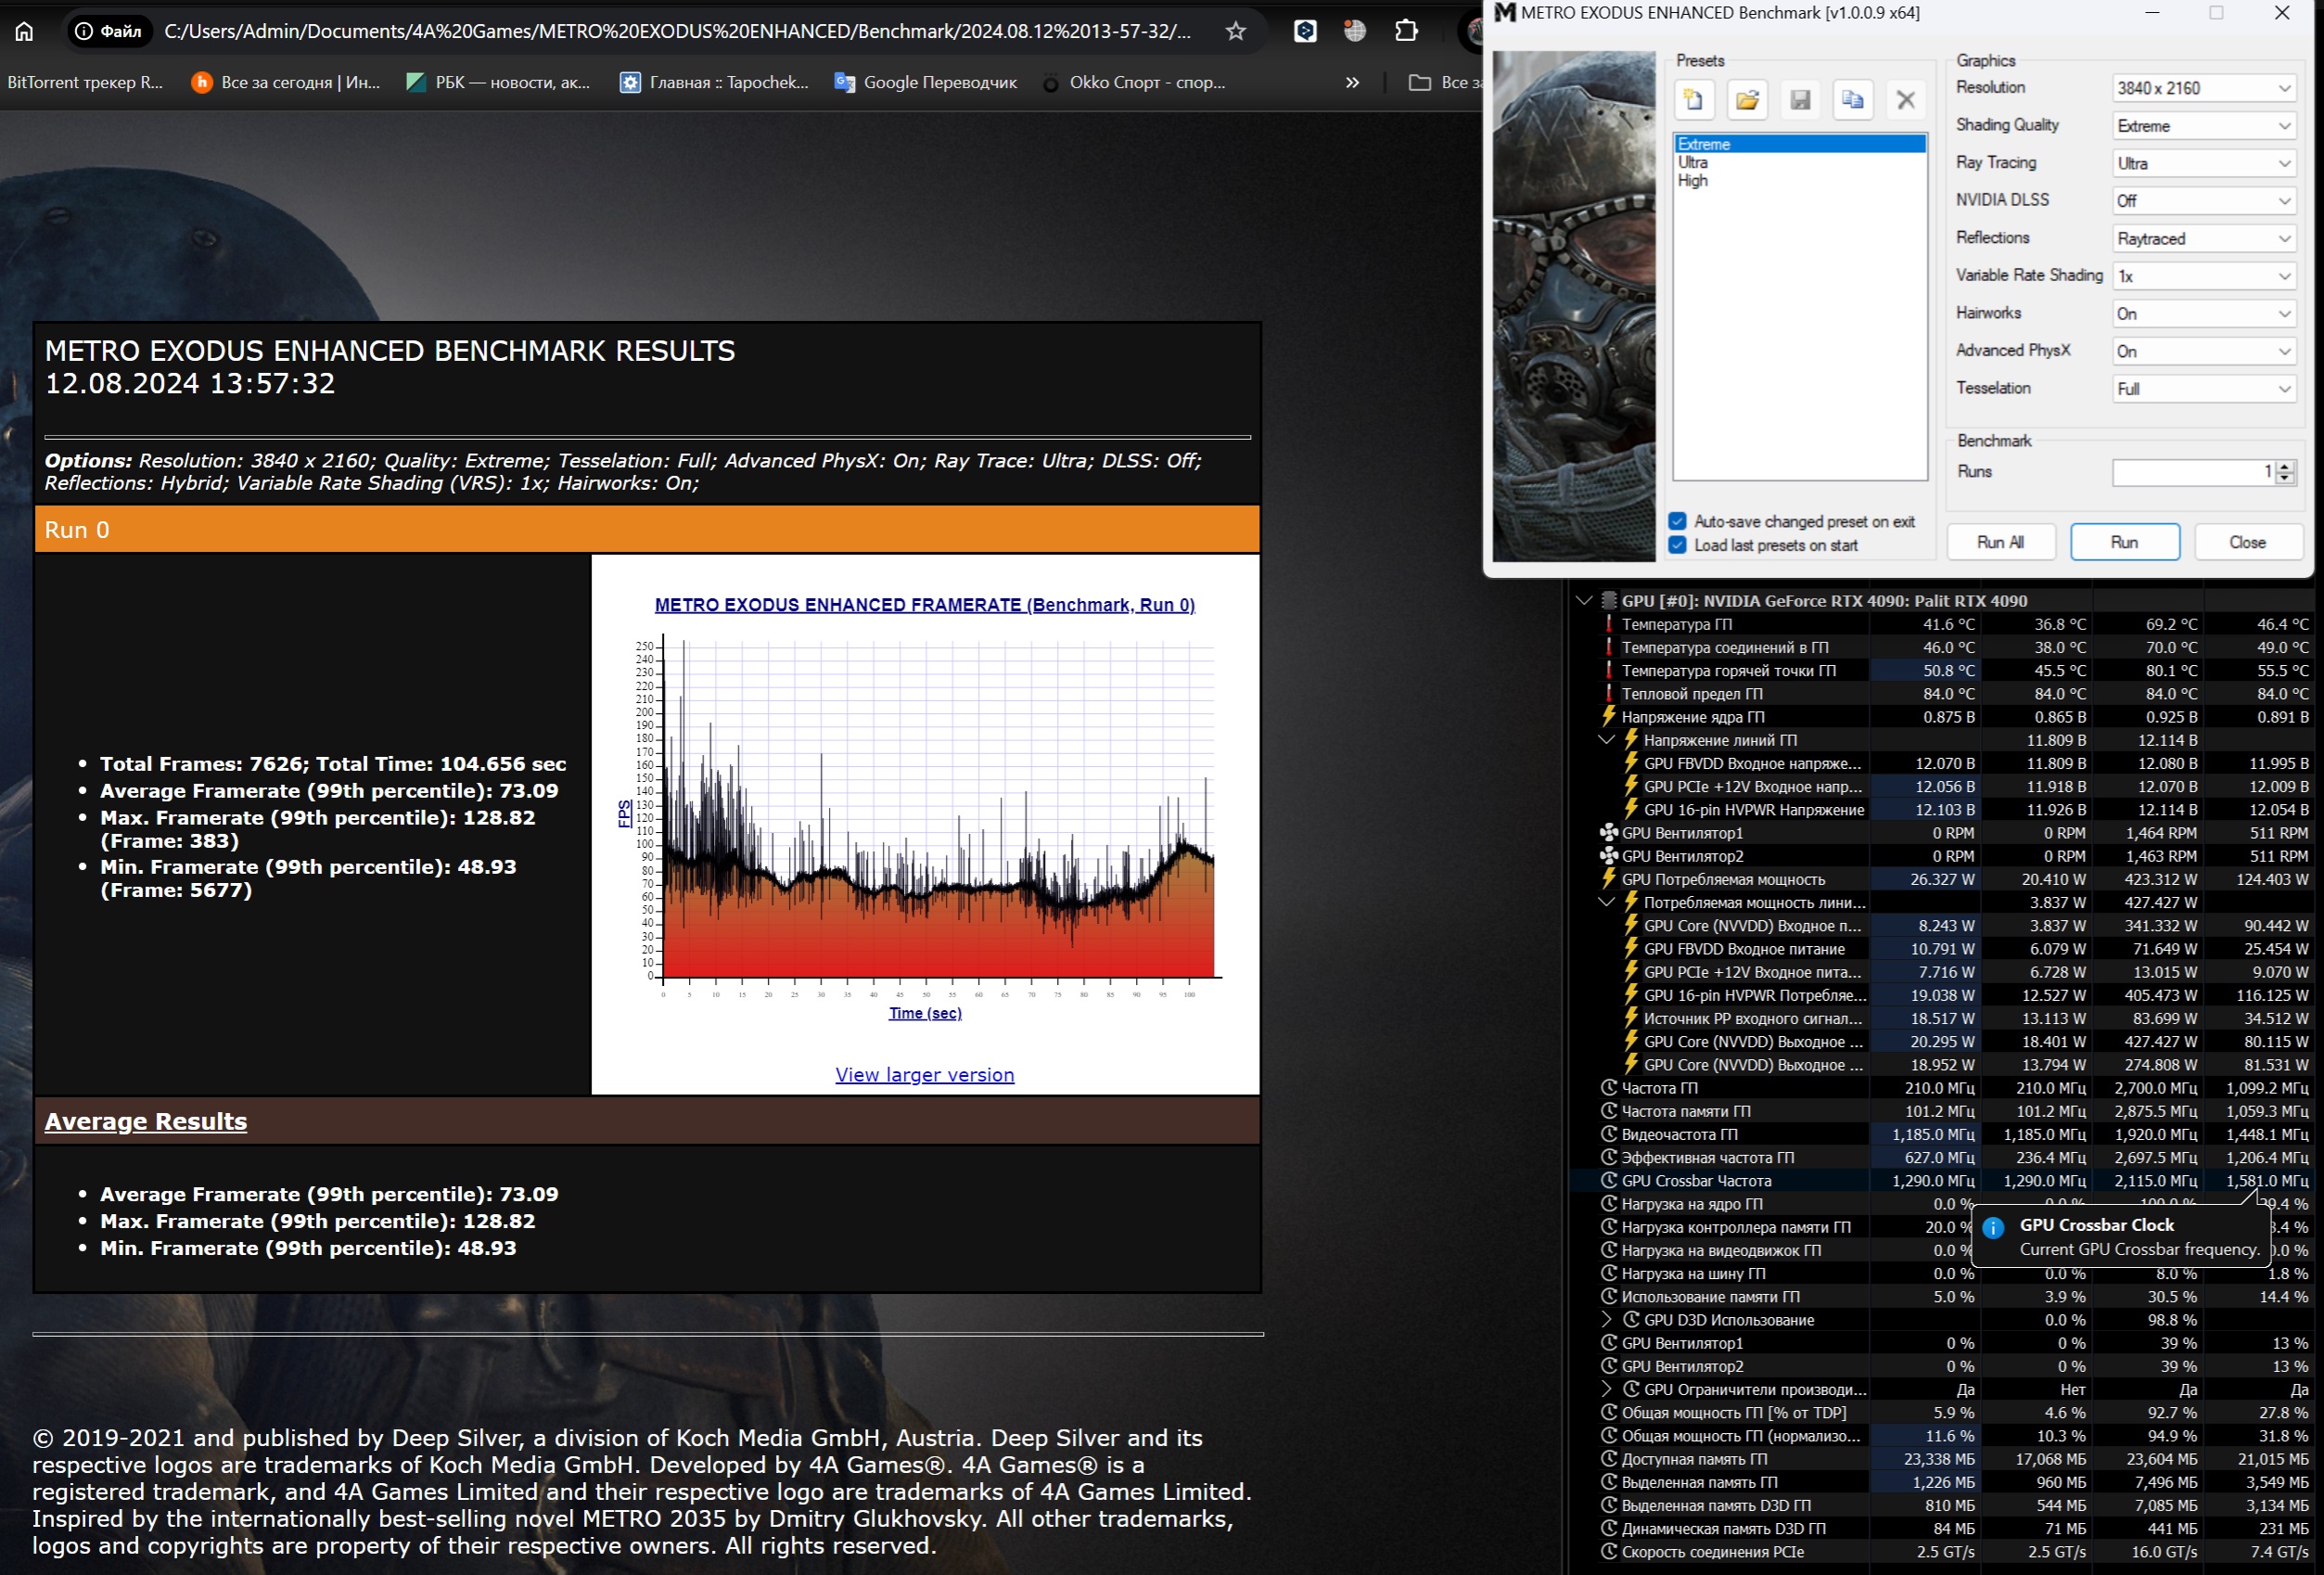2324x1575 pixels.
Task: Increase Runs count with the spinner arrow
Action: point(2284,466)
